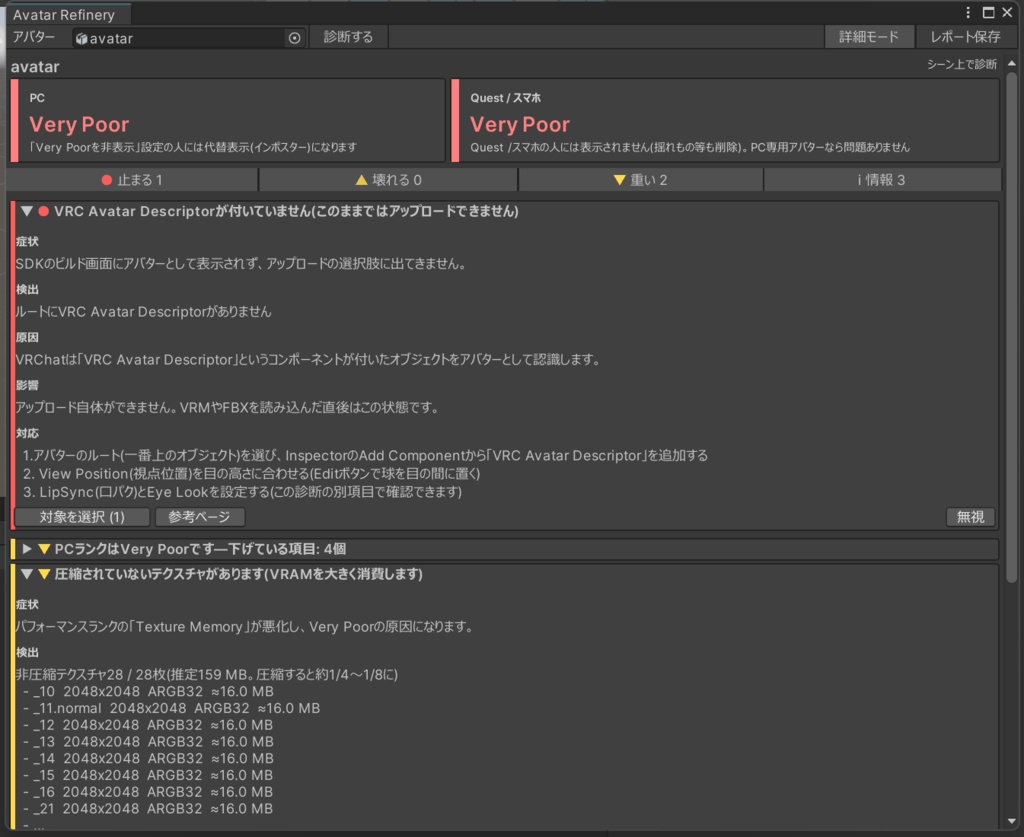
Task: Click レポート保存 button
Action: (x=965, y=37)
